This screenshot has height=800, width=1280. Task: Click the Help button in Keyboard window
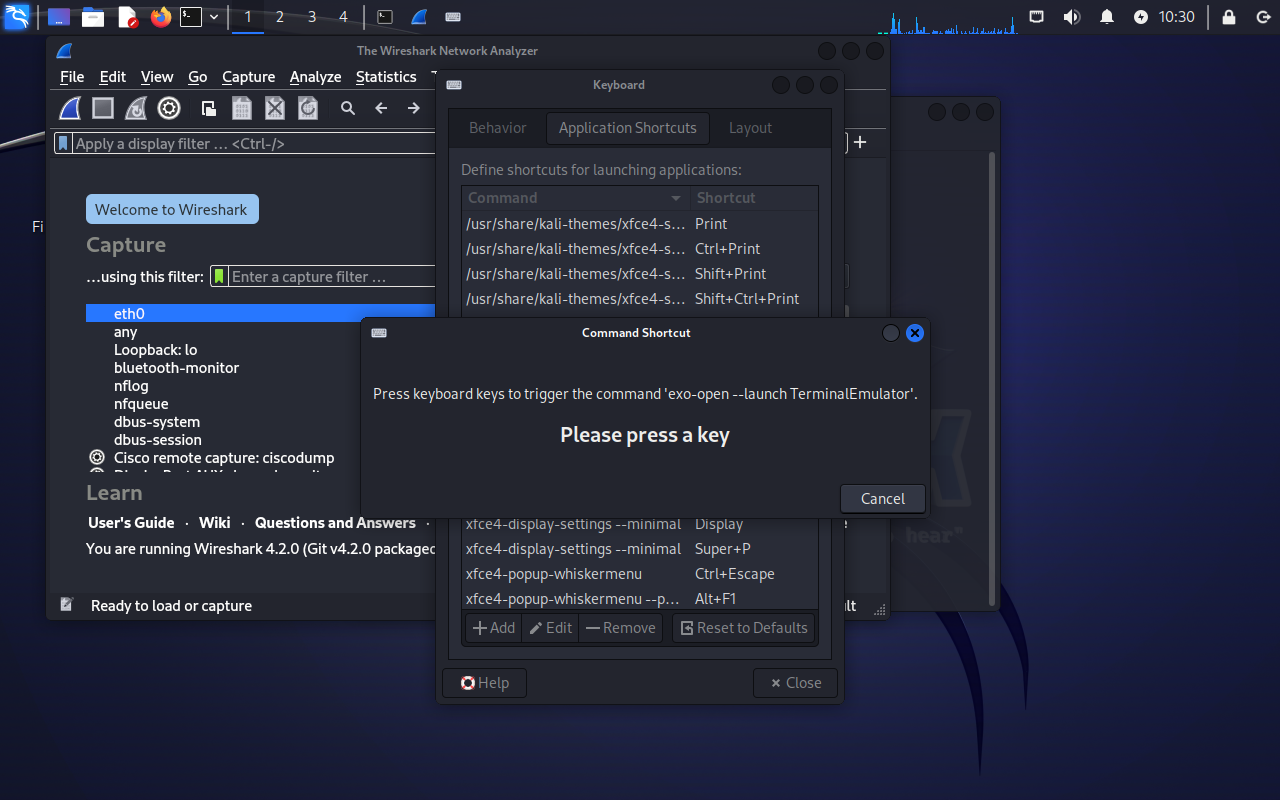(485, 683)
